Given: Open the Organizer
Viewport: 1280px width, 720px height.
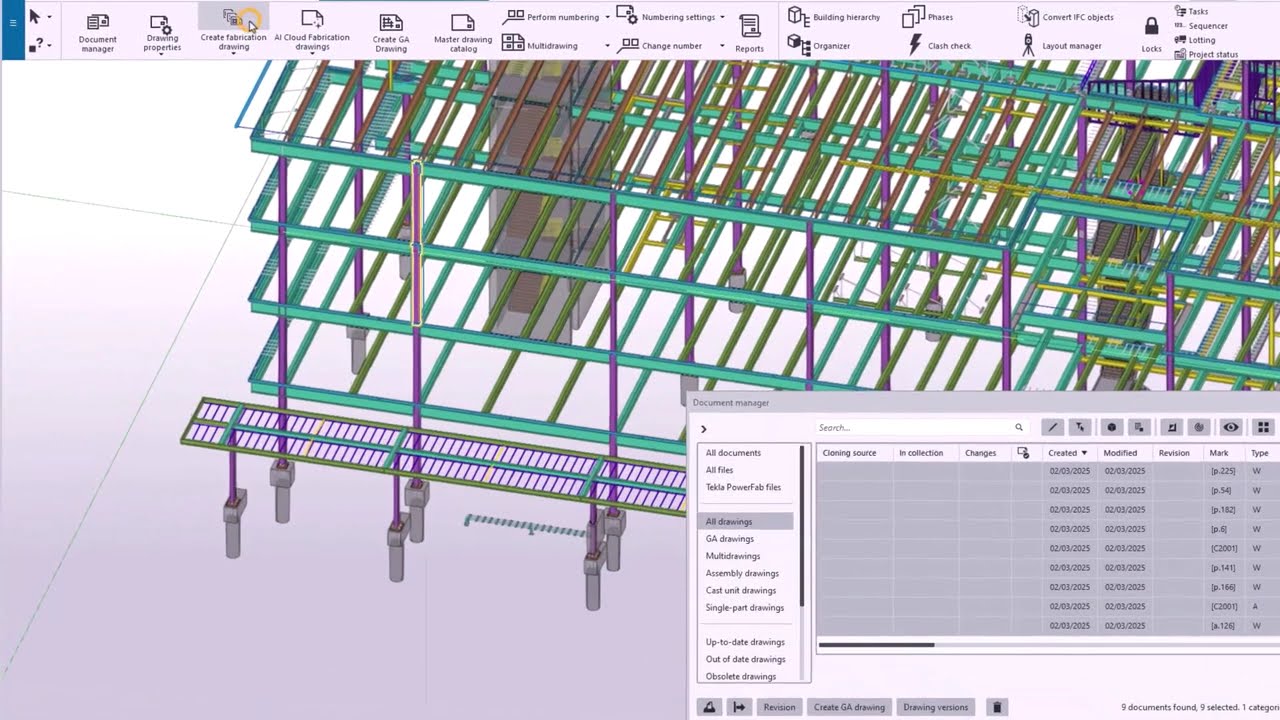Looking at the screenshot, I should pyautogui.click(x=819, y=45).
